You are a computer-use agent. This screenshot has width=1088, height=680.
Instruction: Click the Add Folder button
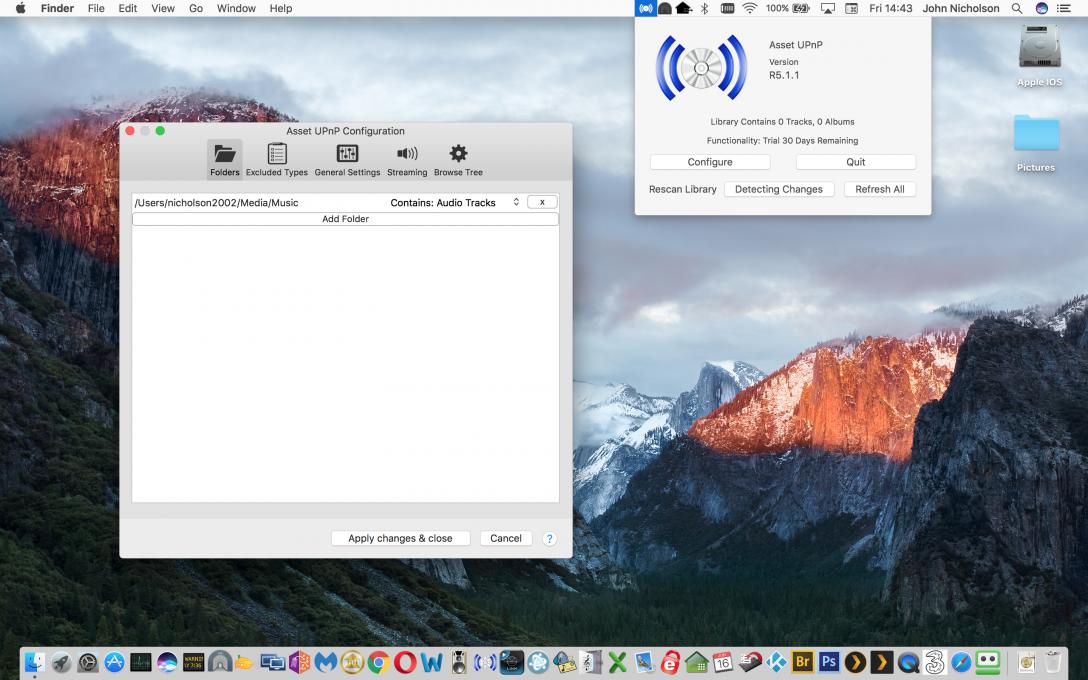coord(345,219)
